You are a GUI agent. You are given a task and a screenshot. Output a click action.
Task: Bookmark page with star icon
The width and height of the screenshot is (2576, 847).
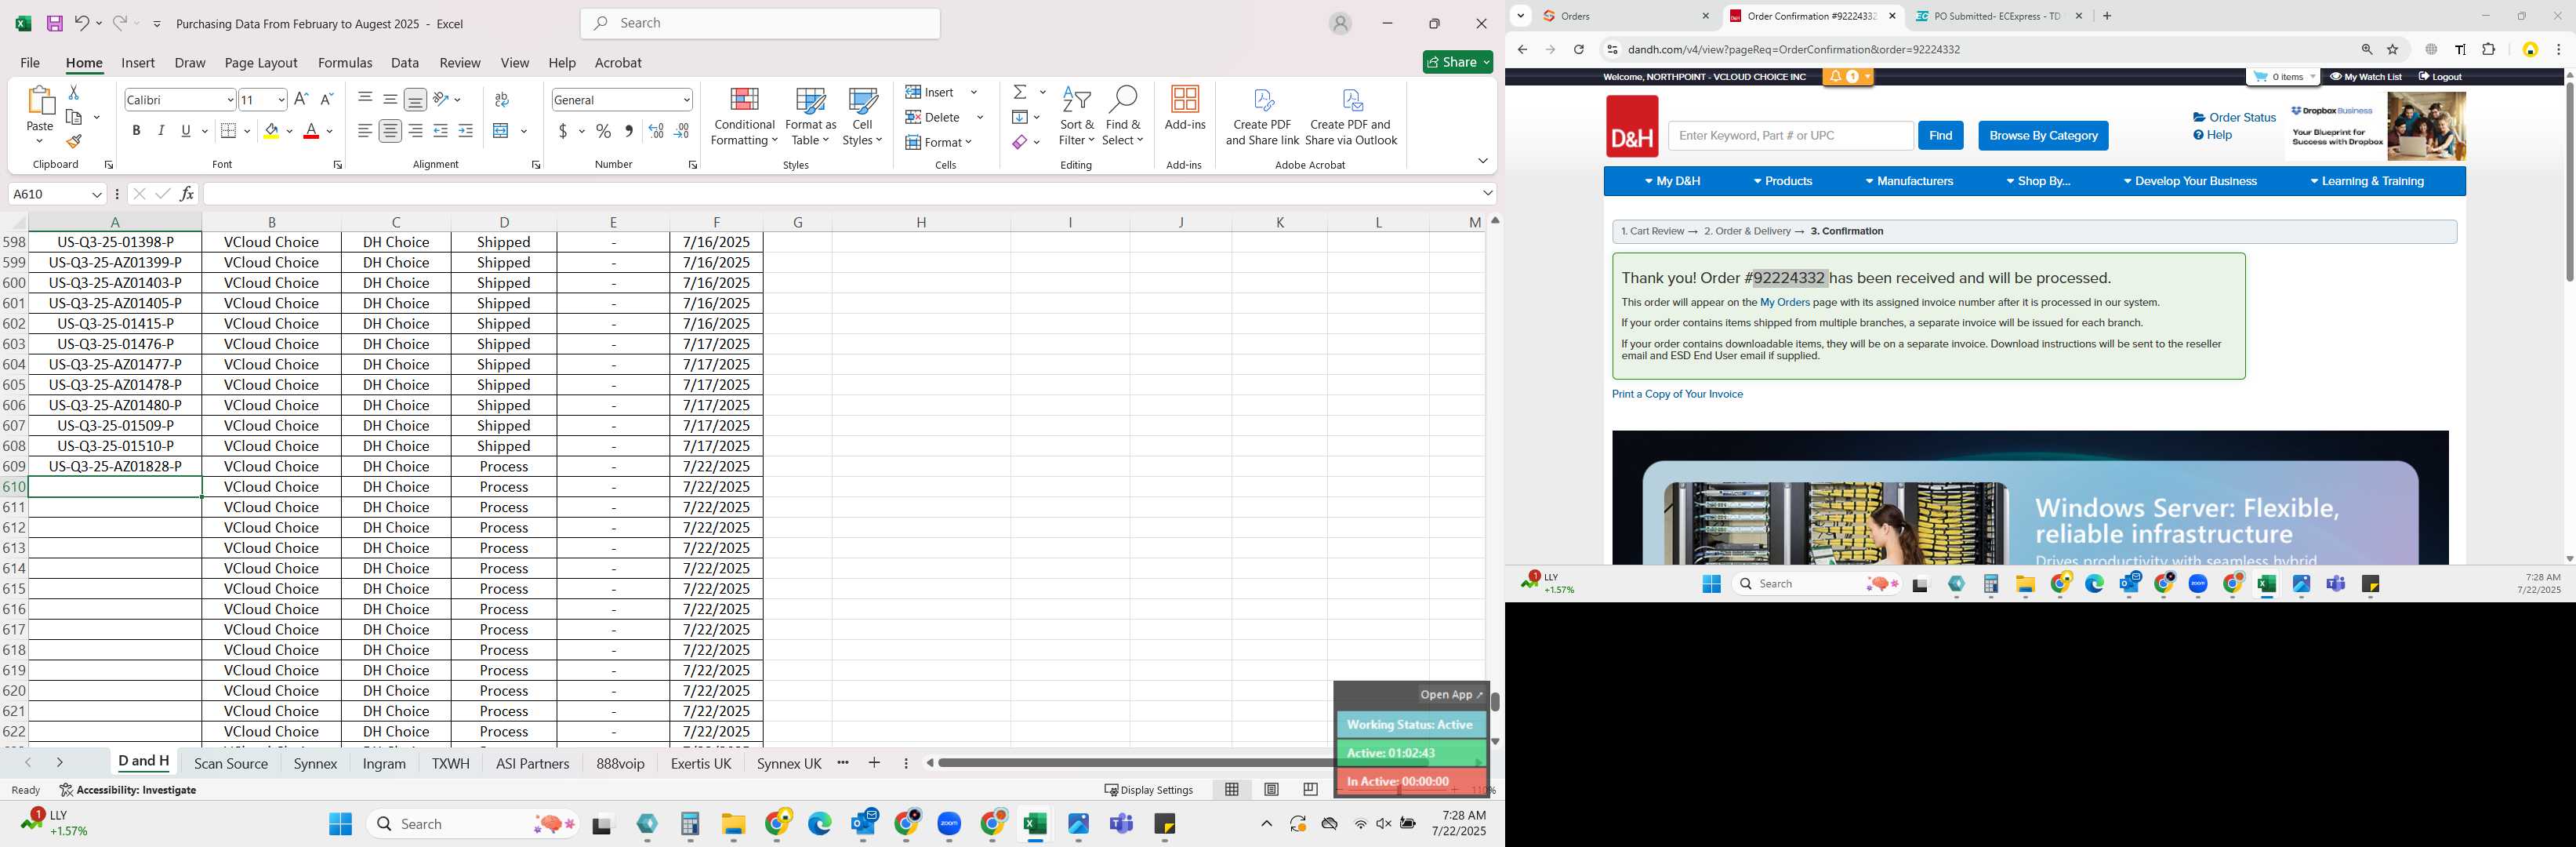click(x=2393, y=49)
